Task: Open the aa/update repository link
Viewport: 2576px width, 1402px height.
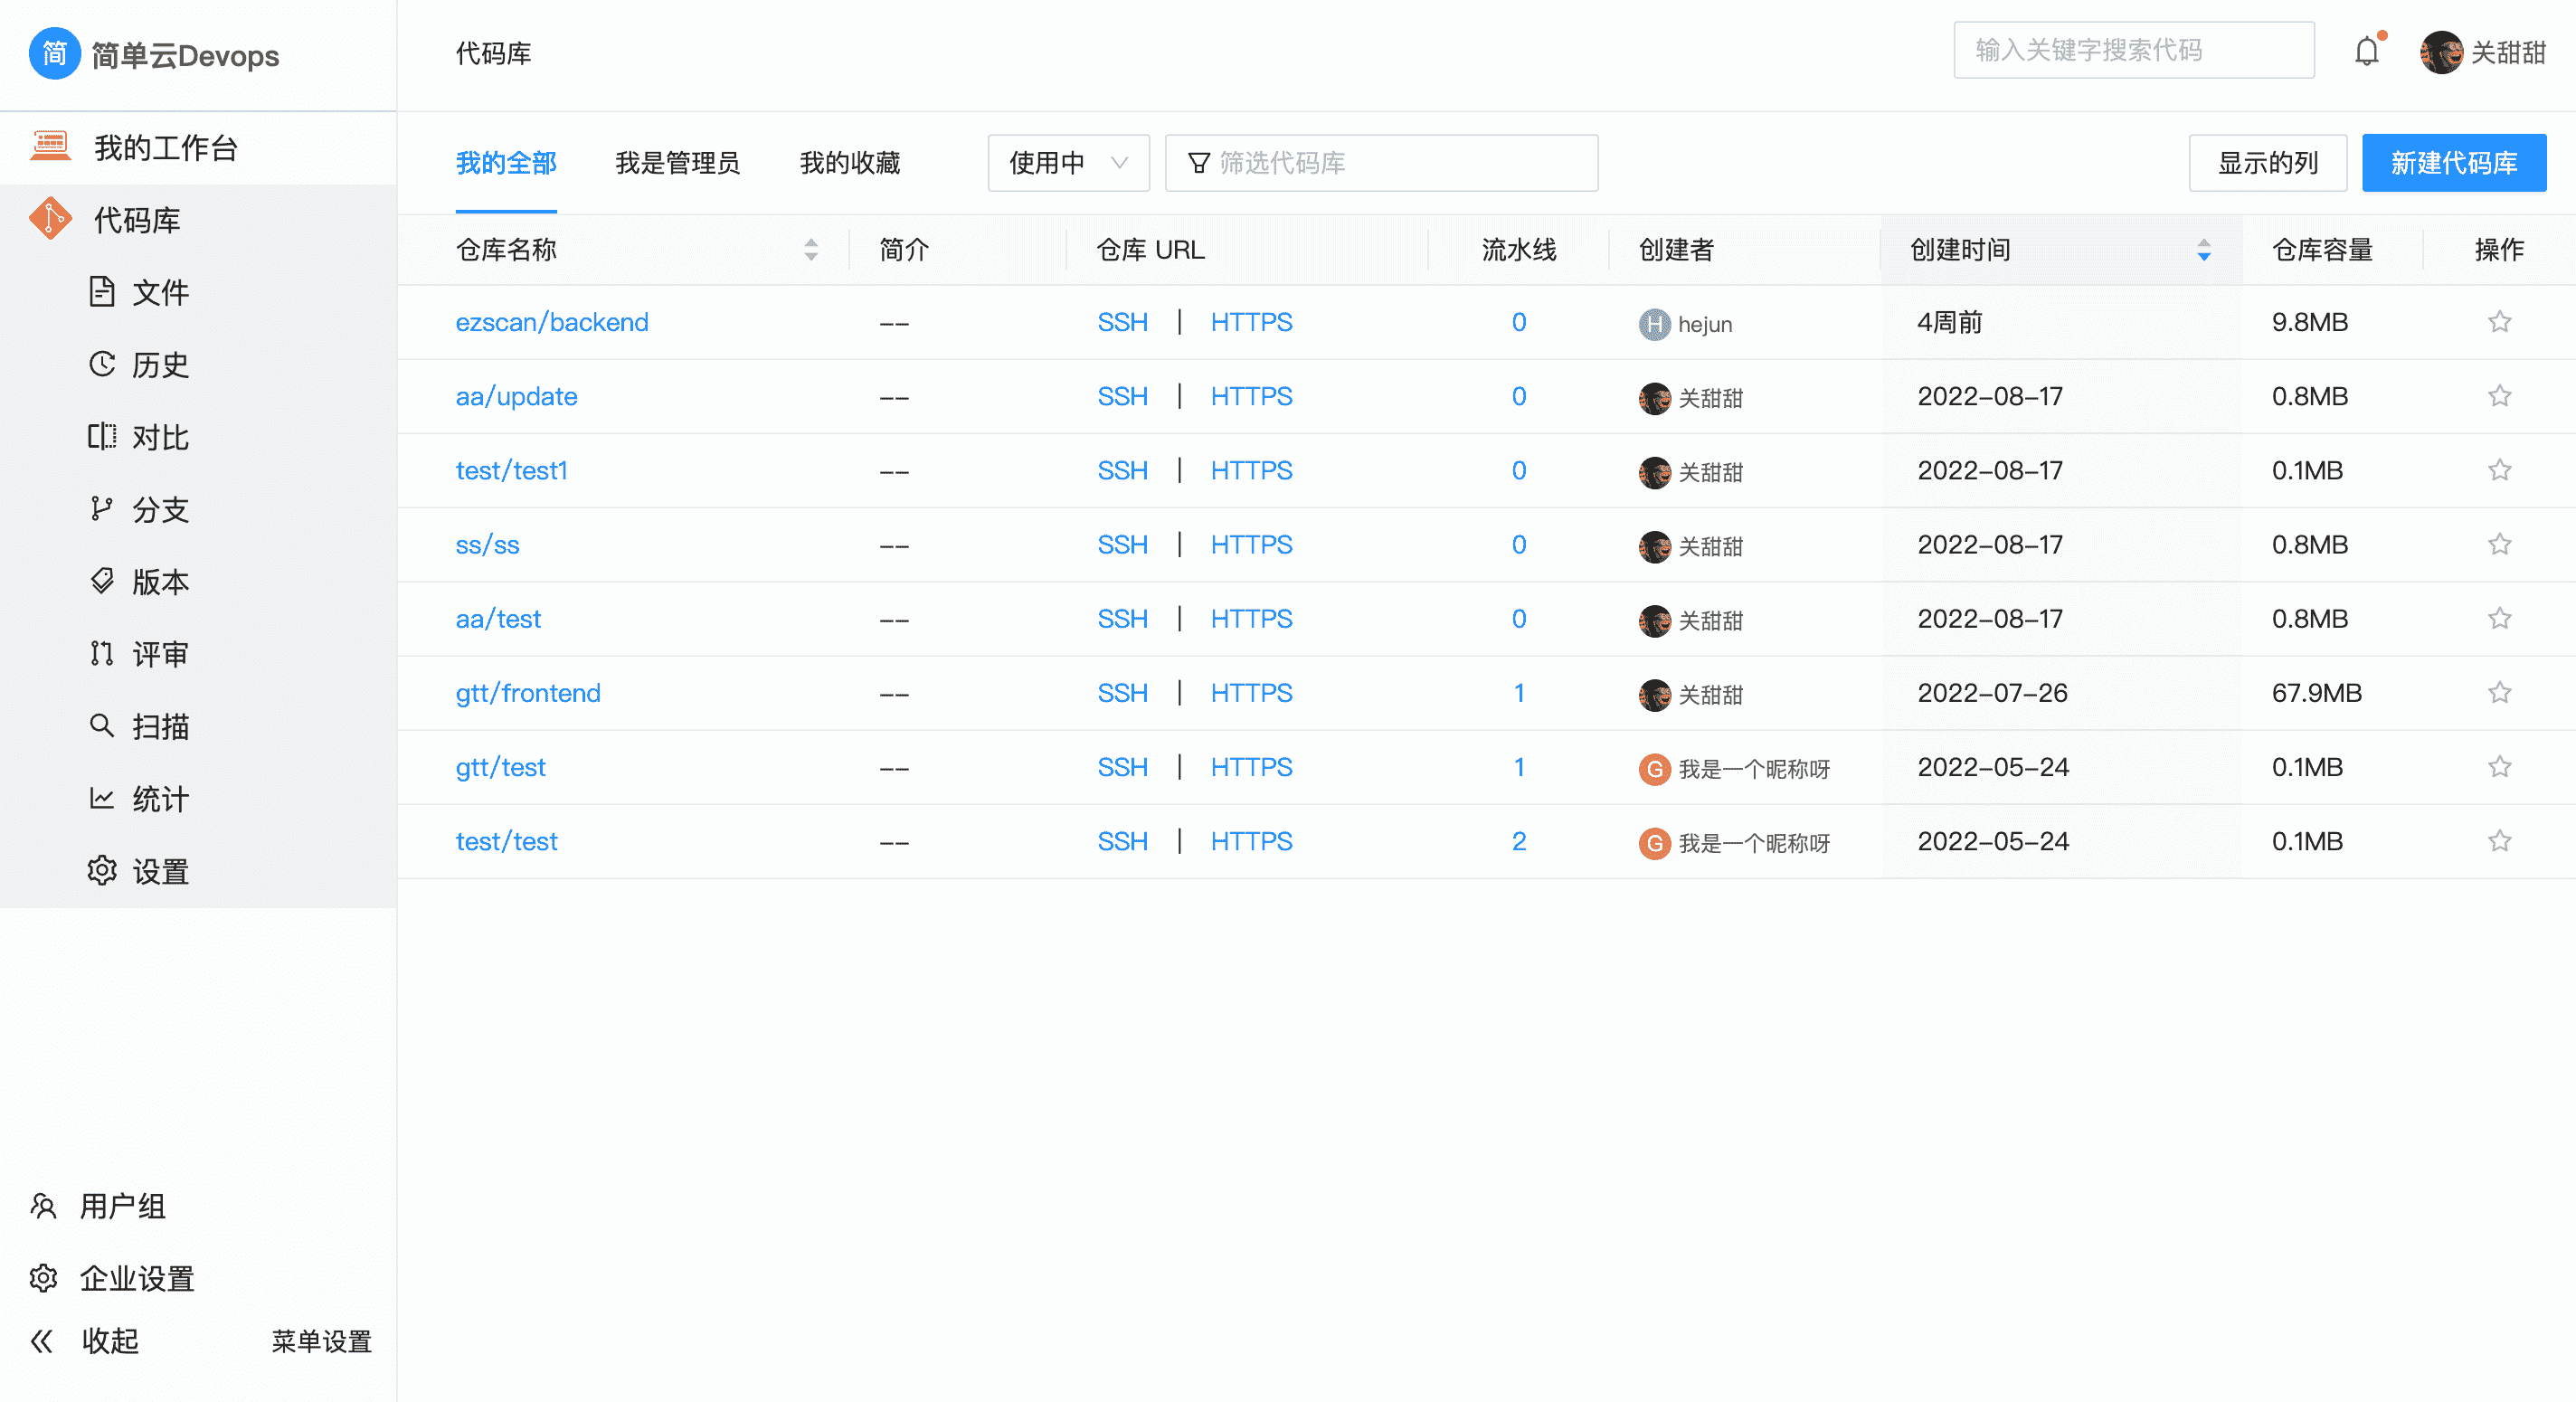Action: coord(516,397)
